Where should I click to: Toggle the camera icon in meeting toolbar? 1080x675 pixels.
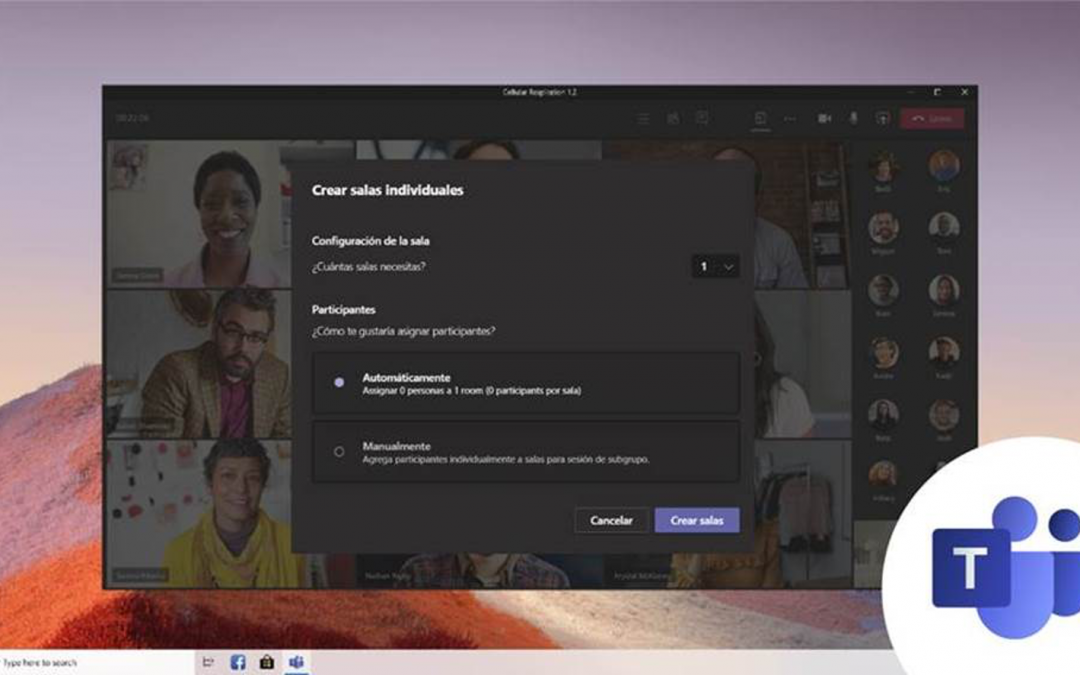pyautogui.click(x=824, y=118)
